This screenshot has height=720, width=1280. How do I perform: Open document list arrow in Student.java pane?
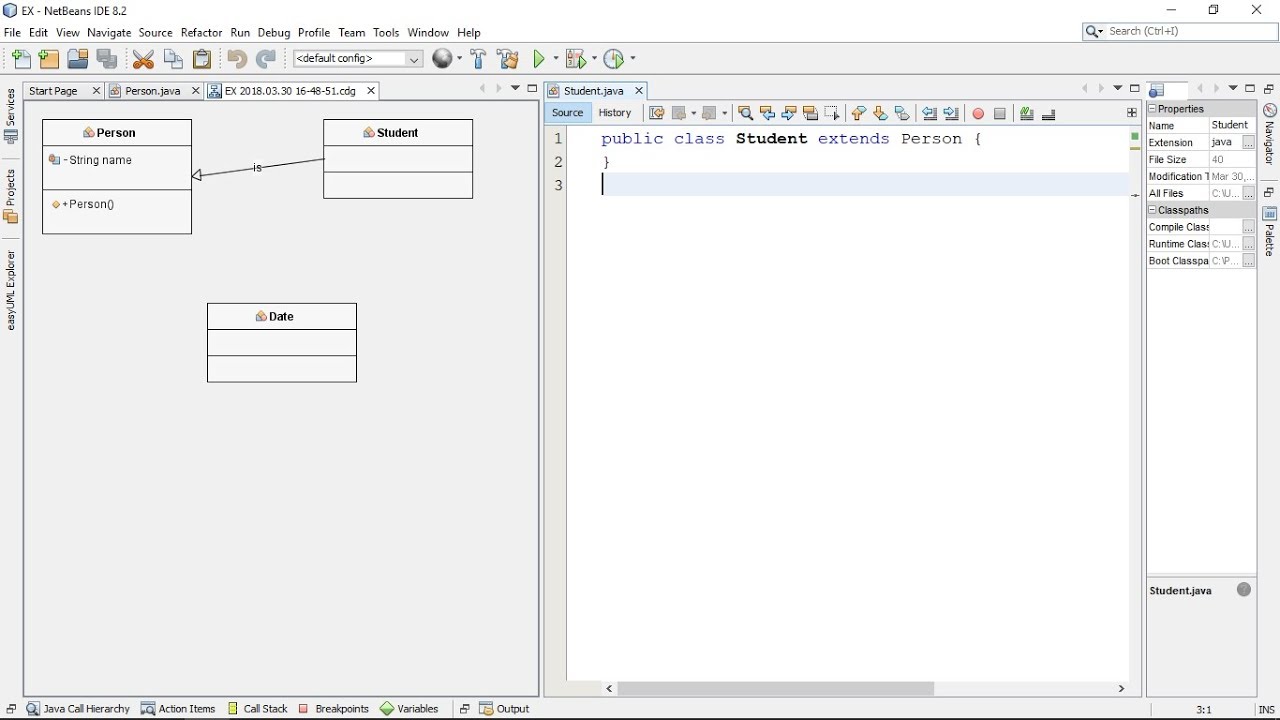[x=1118, y=89]
